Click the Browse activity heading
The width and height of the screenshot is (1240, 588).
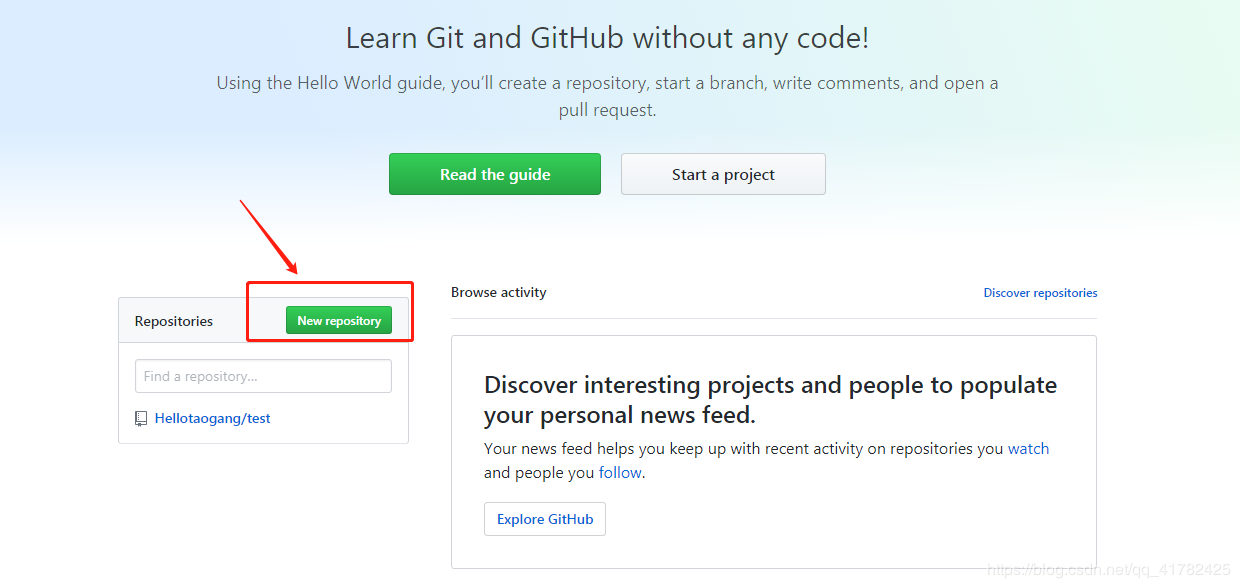(x=499, y=292)
